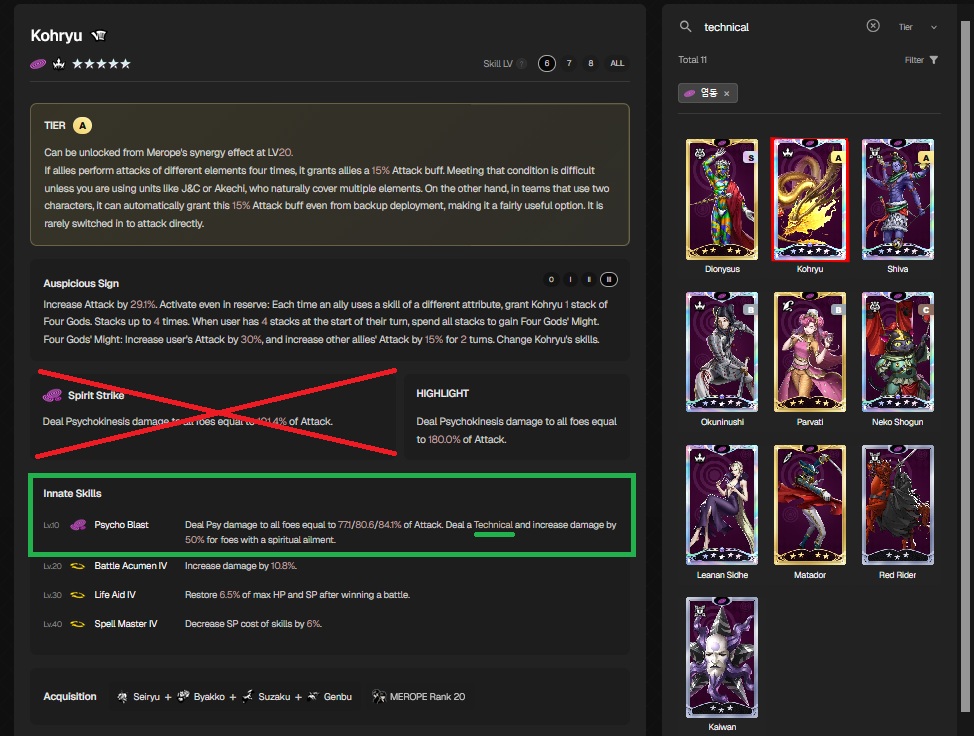The width and height of the screenshot is (974, 736).
Task: Open the Tier sort dropdown
Action: pos(917,27)
